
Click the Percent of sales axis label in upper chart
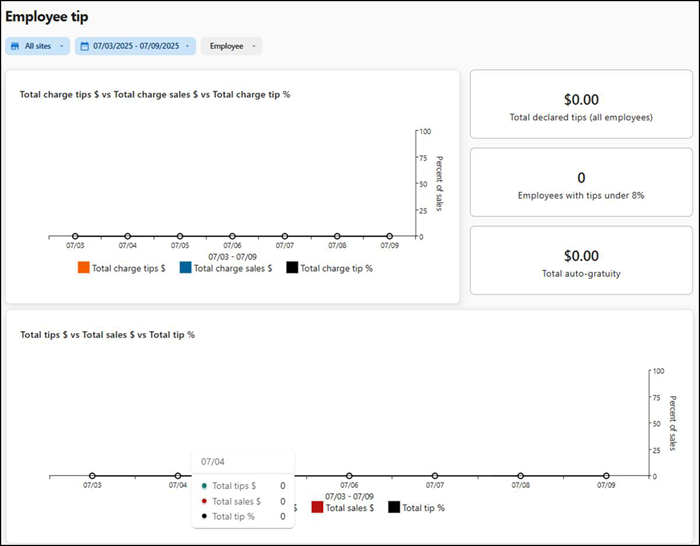pyautogui.click(x=439, y=183)
